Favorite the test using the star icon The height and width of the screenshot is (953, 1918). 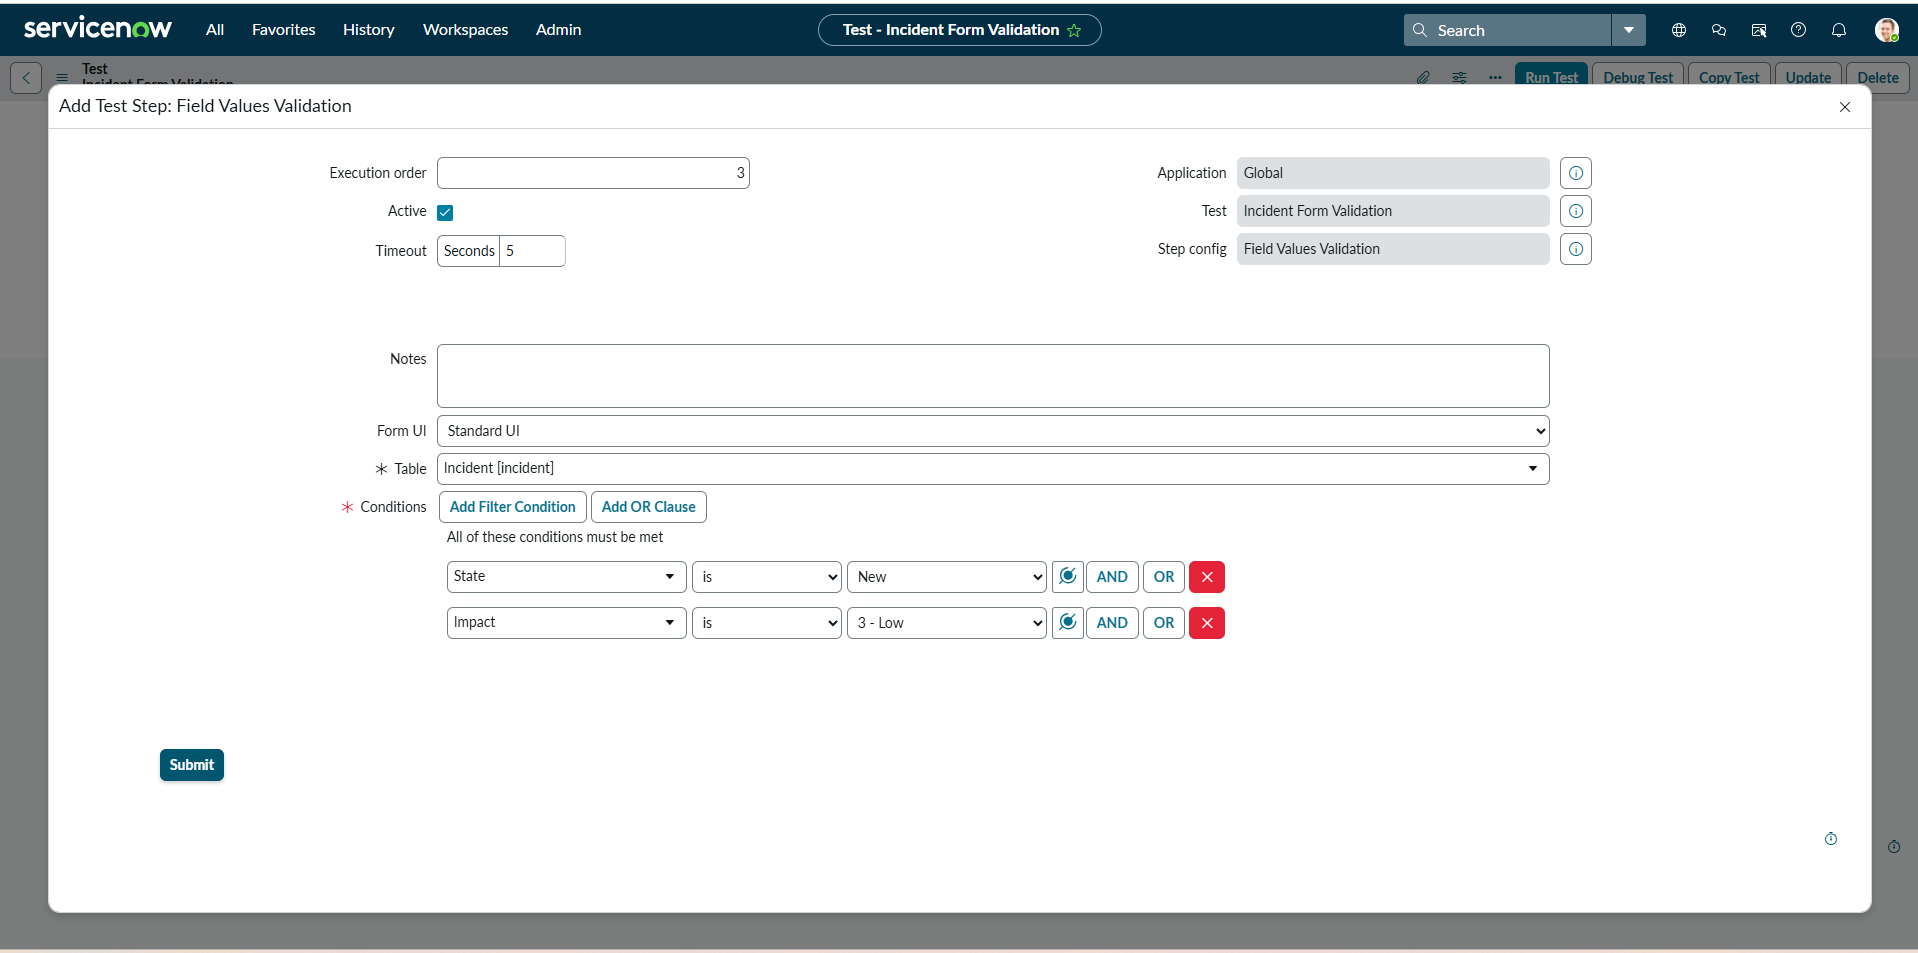point(1074,31)
